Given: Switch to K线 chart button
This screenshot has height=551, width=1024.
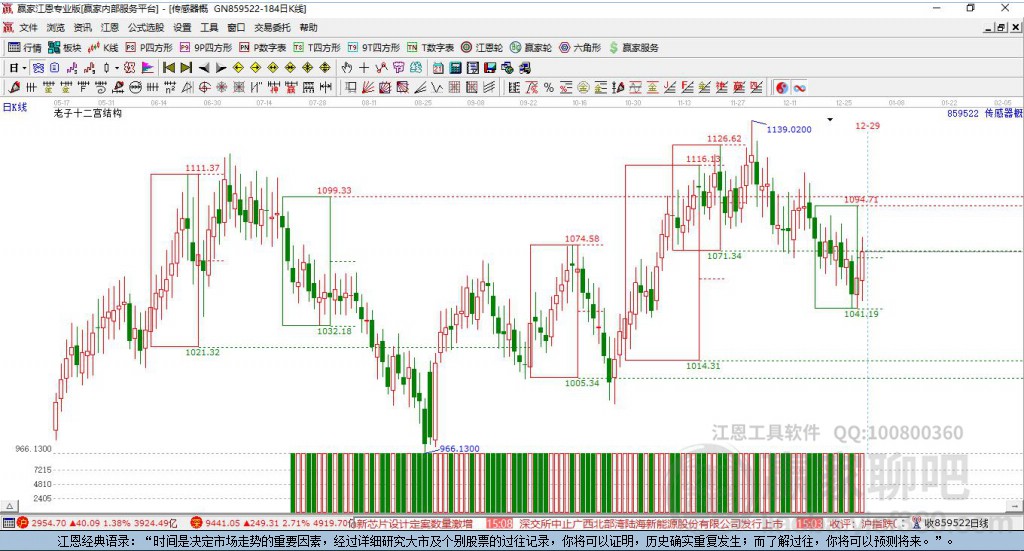Looking at the screenshot, I should (103, 48).
